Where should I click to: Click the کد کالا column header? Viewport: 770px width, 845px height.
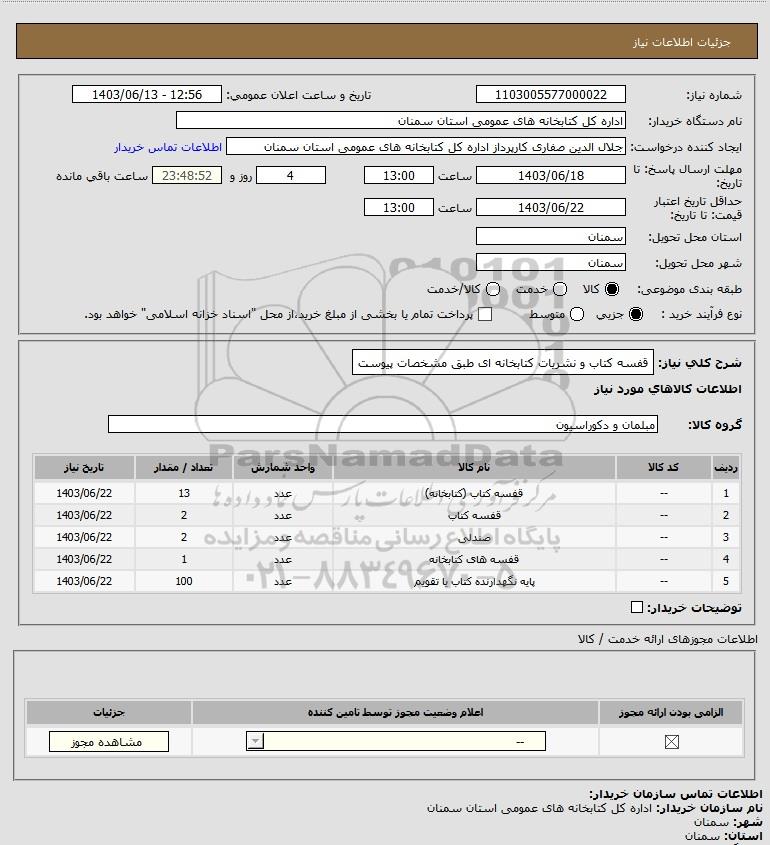coord(663,467)
